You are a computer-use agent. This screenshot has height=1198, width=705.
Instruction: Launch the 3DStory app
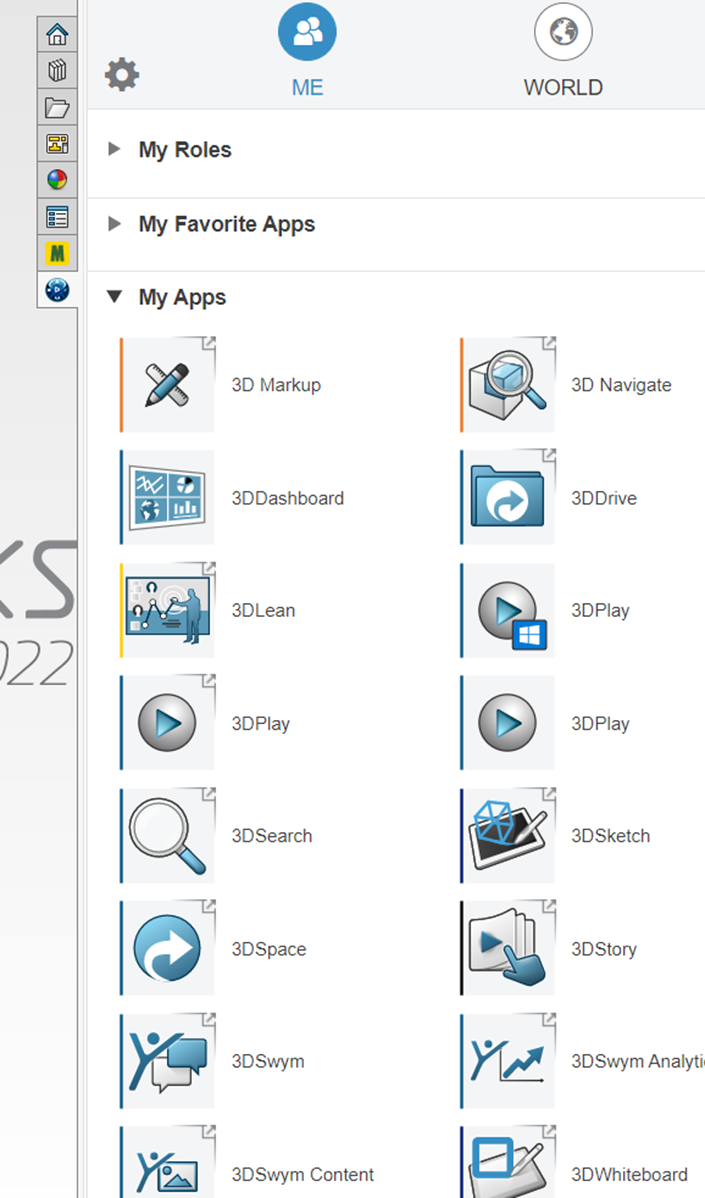(508, 948)
